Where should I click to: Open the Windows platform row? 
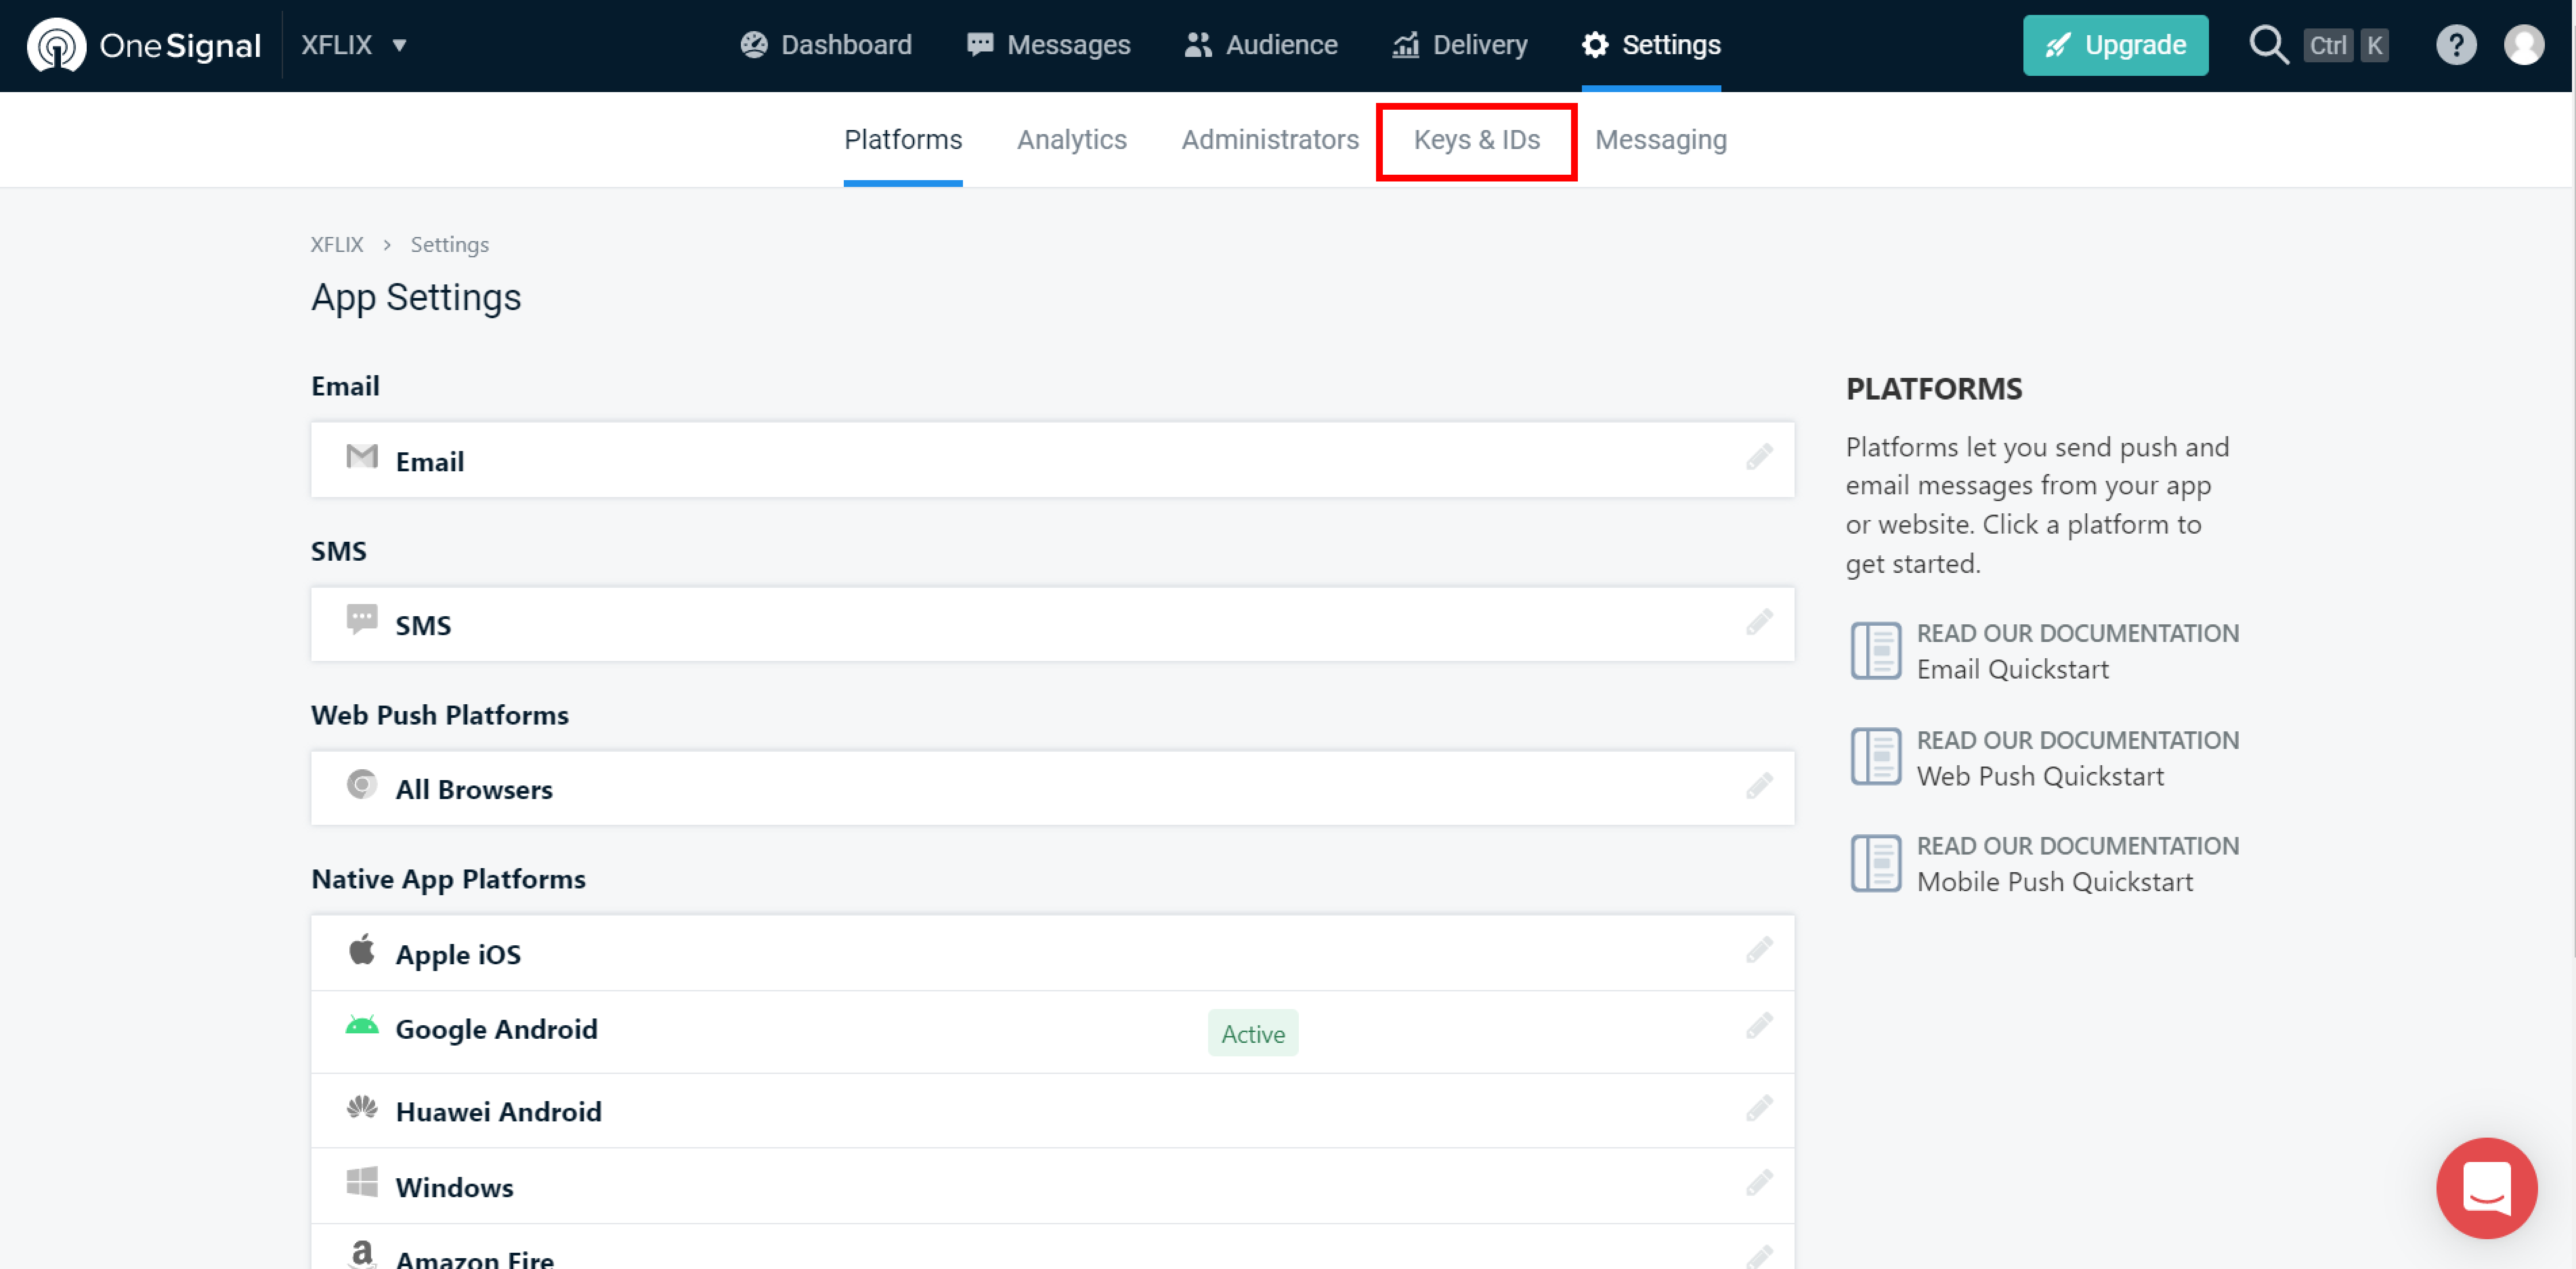(x=1052, y=1186)
